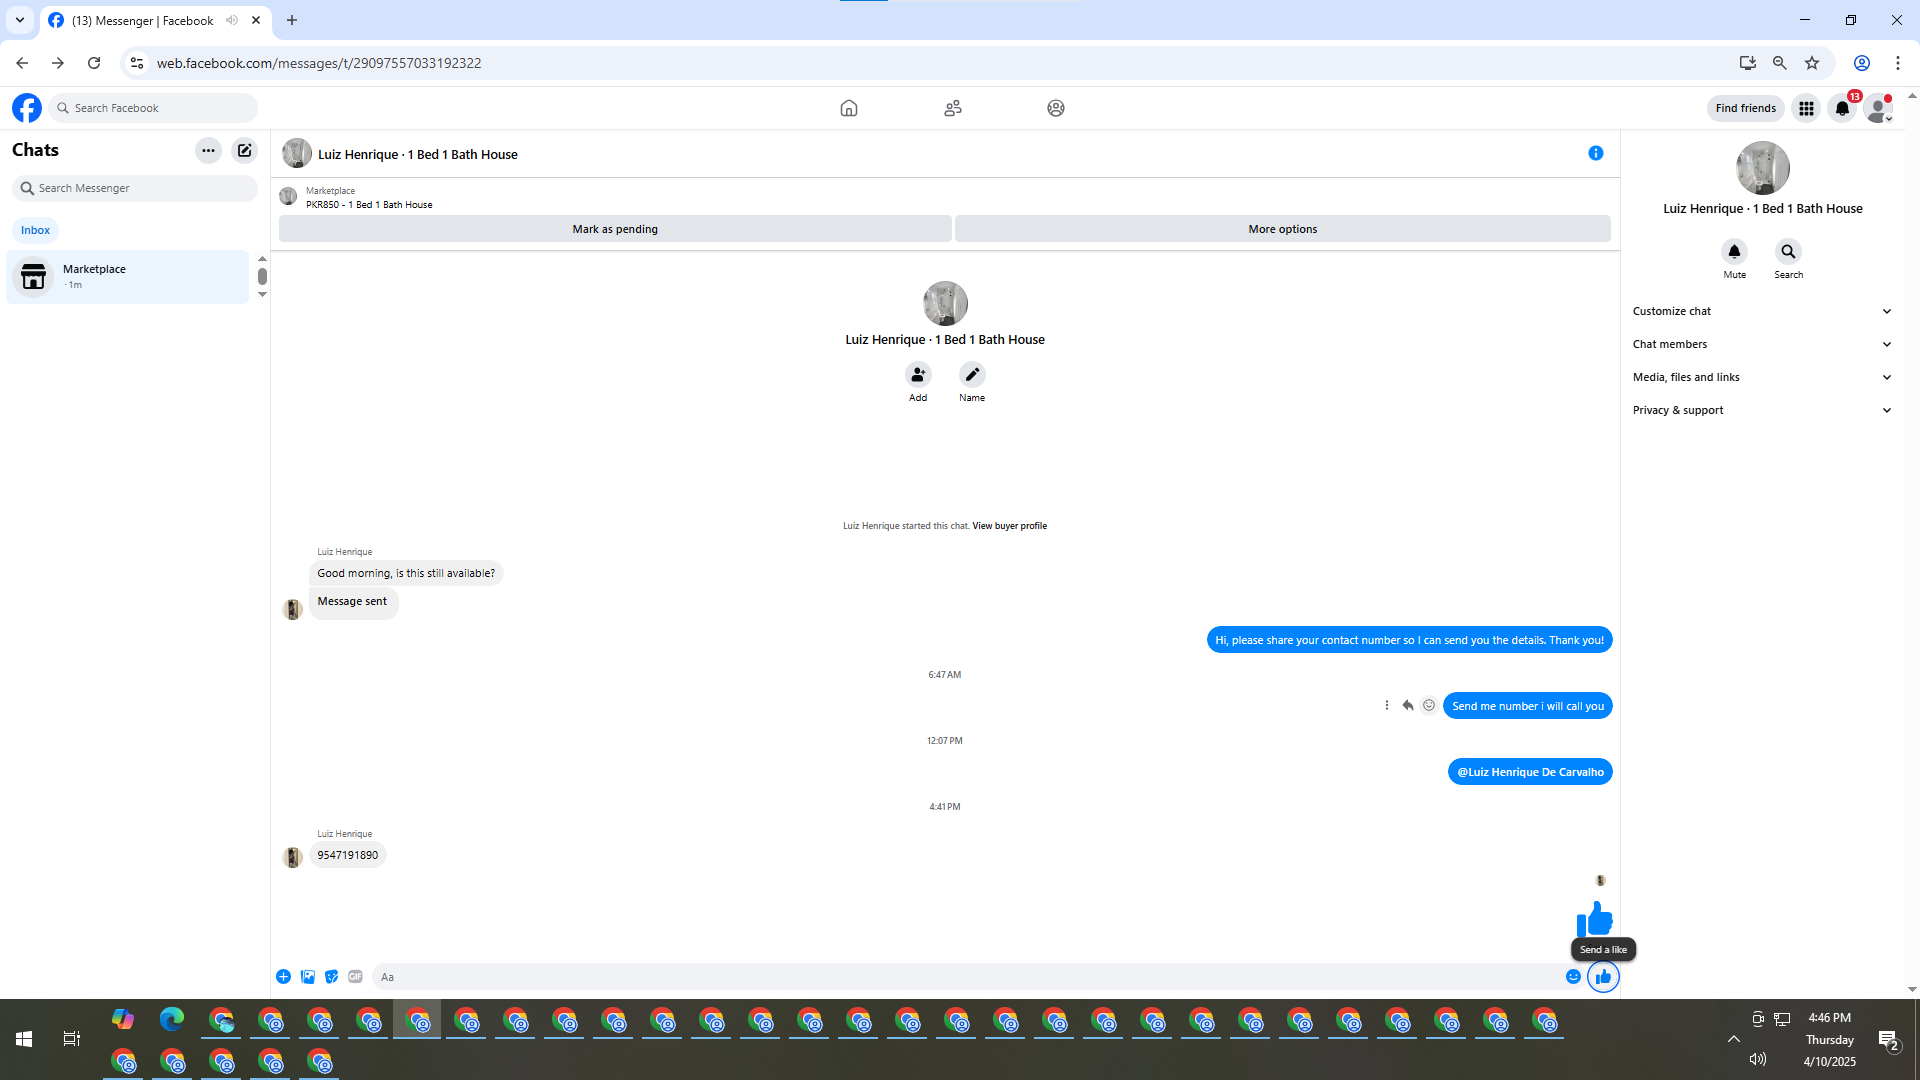Click reply arrow beside 'Send me number' message
1920x1080 pixels.
[x=1408, y=706]
